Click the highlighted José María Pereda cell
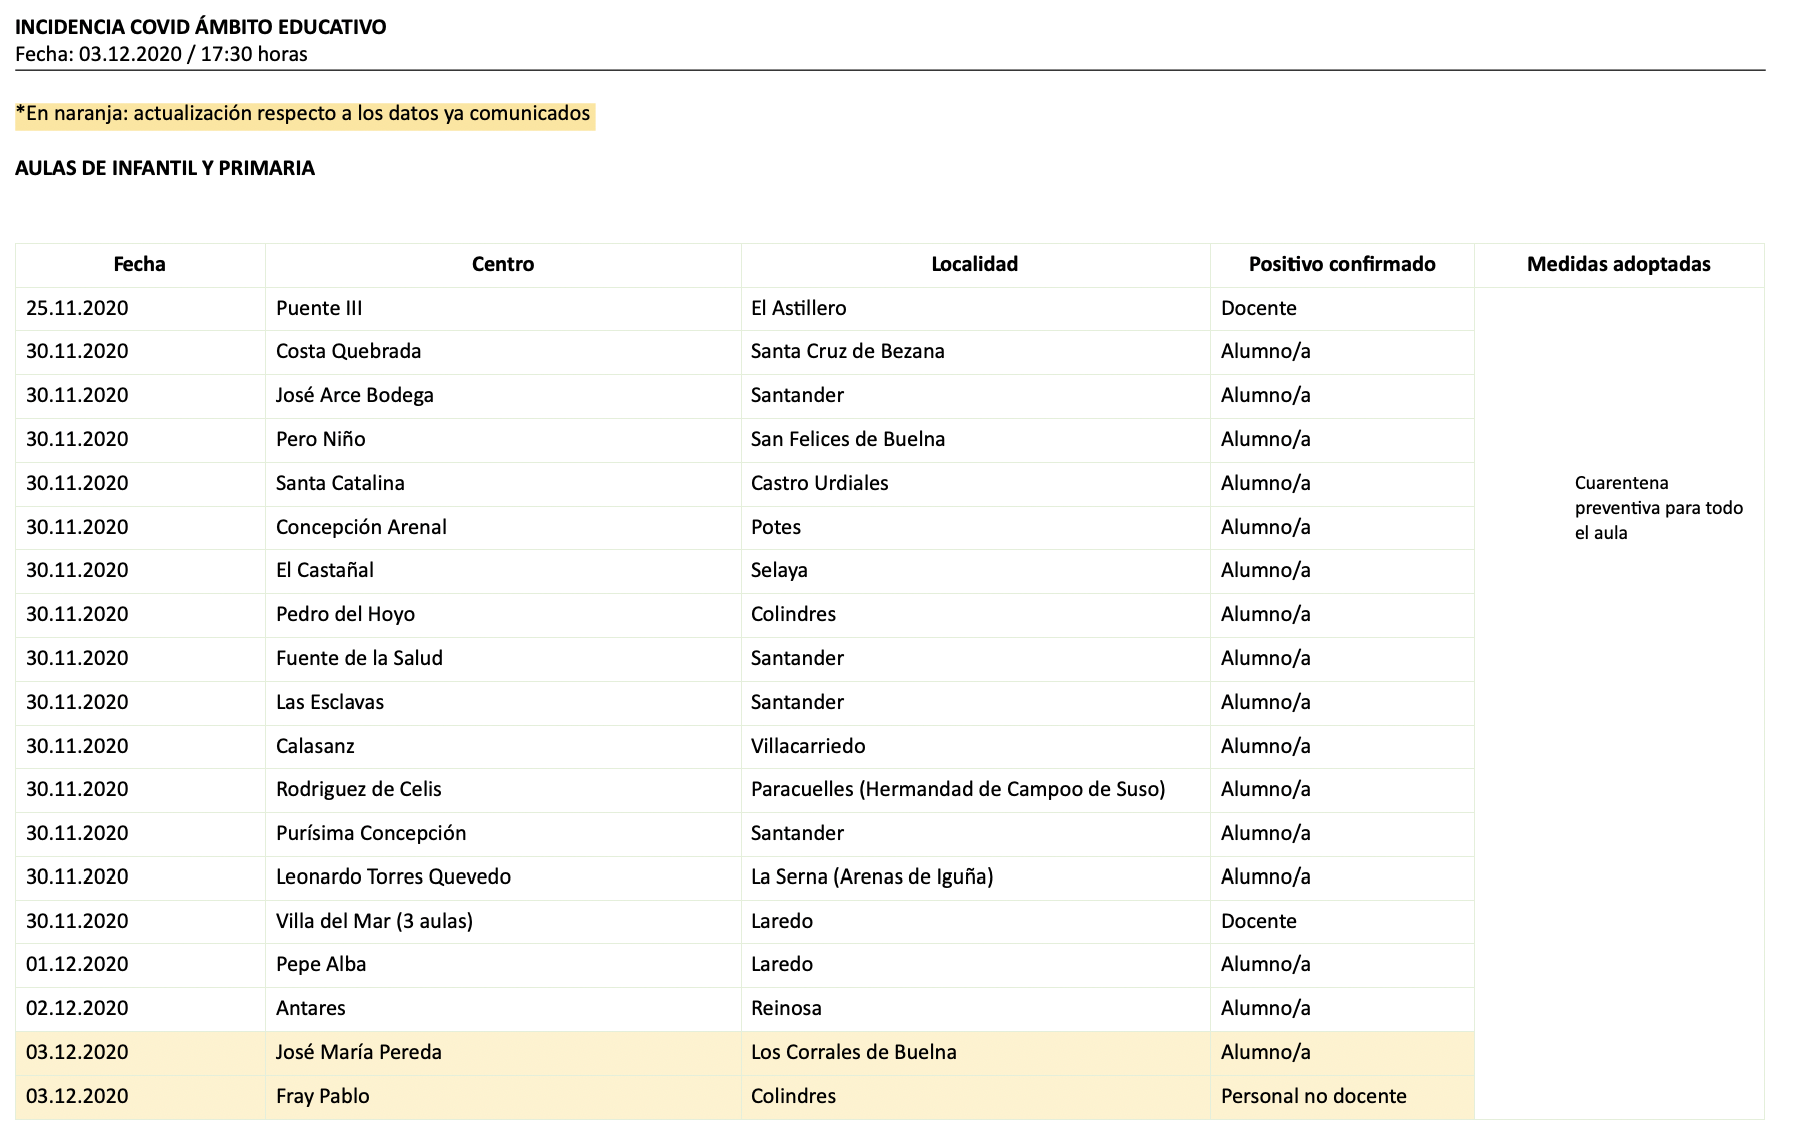1794x1140 pixels. click(x=358, y=1052)
